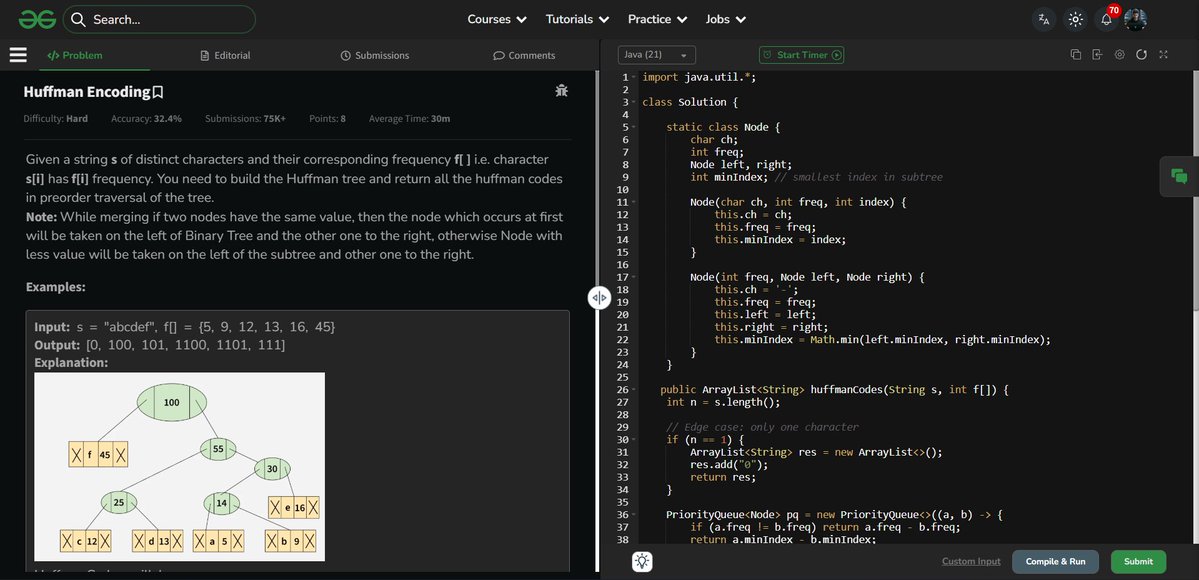Report a bug with the bug icon
Screen dimensions: 1199x580
[x=561, y=91]
